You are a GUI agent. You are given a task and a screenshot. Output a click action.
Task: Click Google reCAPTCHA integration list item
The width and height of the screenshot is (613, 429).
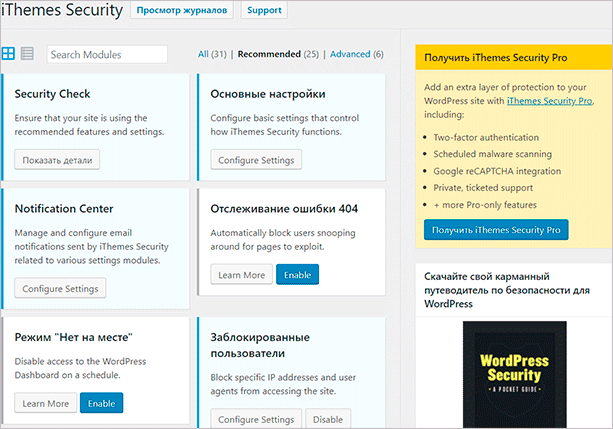point(497,171)
